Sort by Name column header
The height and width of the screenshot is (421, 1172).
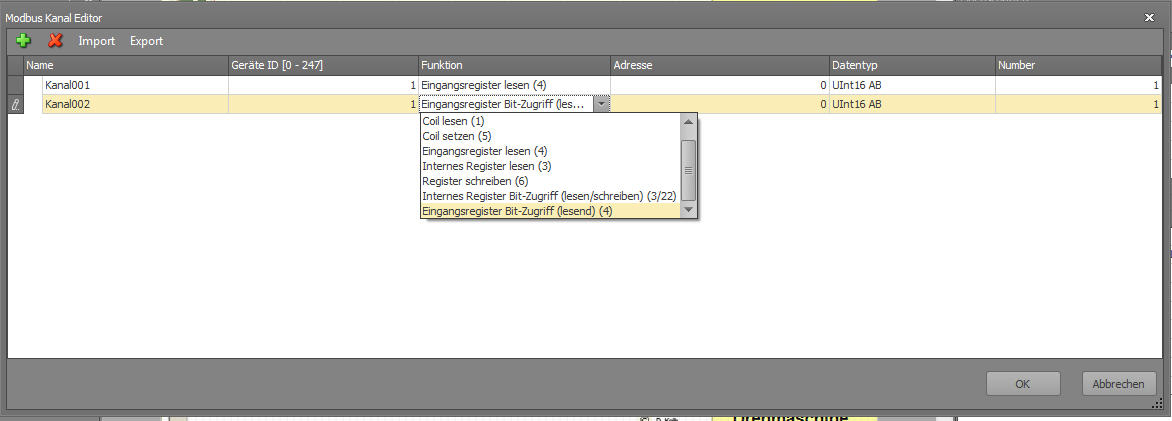point(126,65)
